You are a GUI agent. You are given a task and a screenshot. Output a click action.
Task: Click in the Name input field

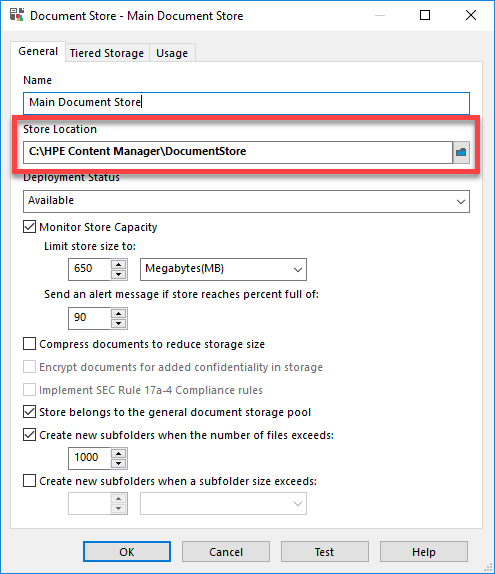tap(246, 103)
